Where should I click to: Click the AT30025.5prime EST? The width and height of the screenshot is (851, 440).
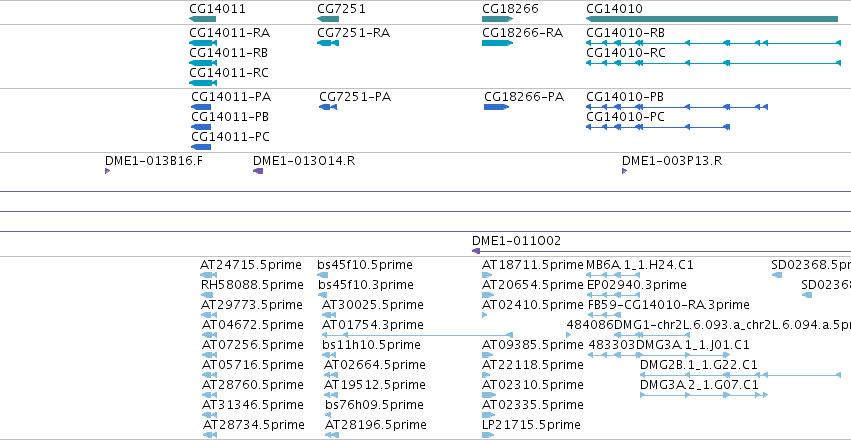point(327,315)
